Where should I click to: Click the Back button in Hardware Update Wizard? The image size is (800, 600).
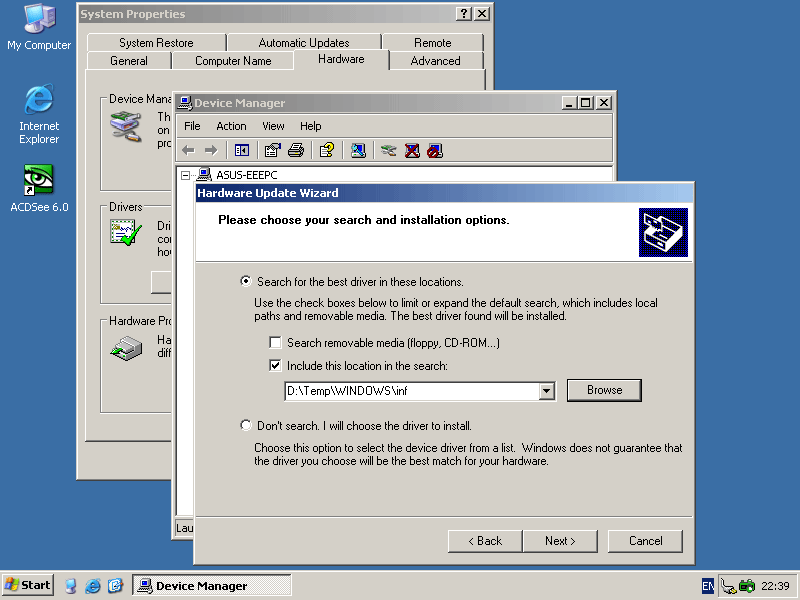(485, 541)
